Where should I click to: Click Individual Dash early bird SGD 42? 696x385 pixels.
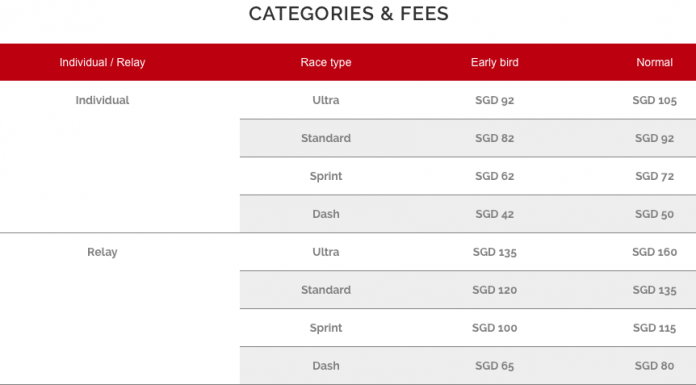494,214
